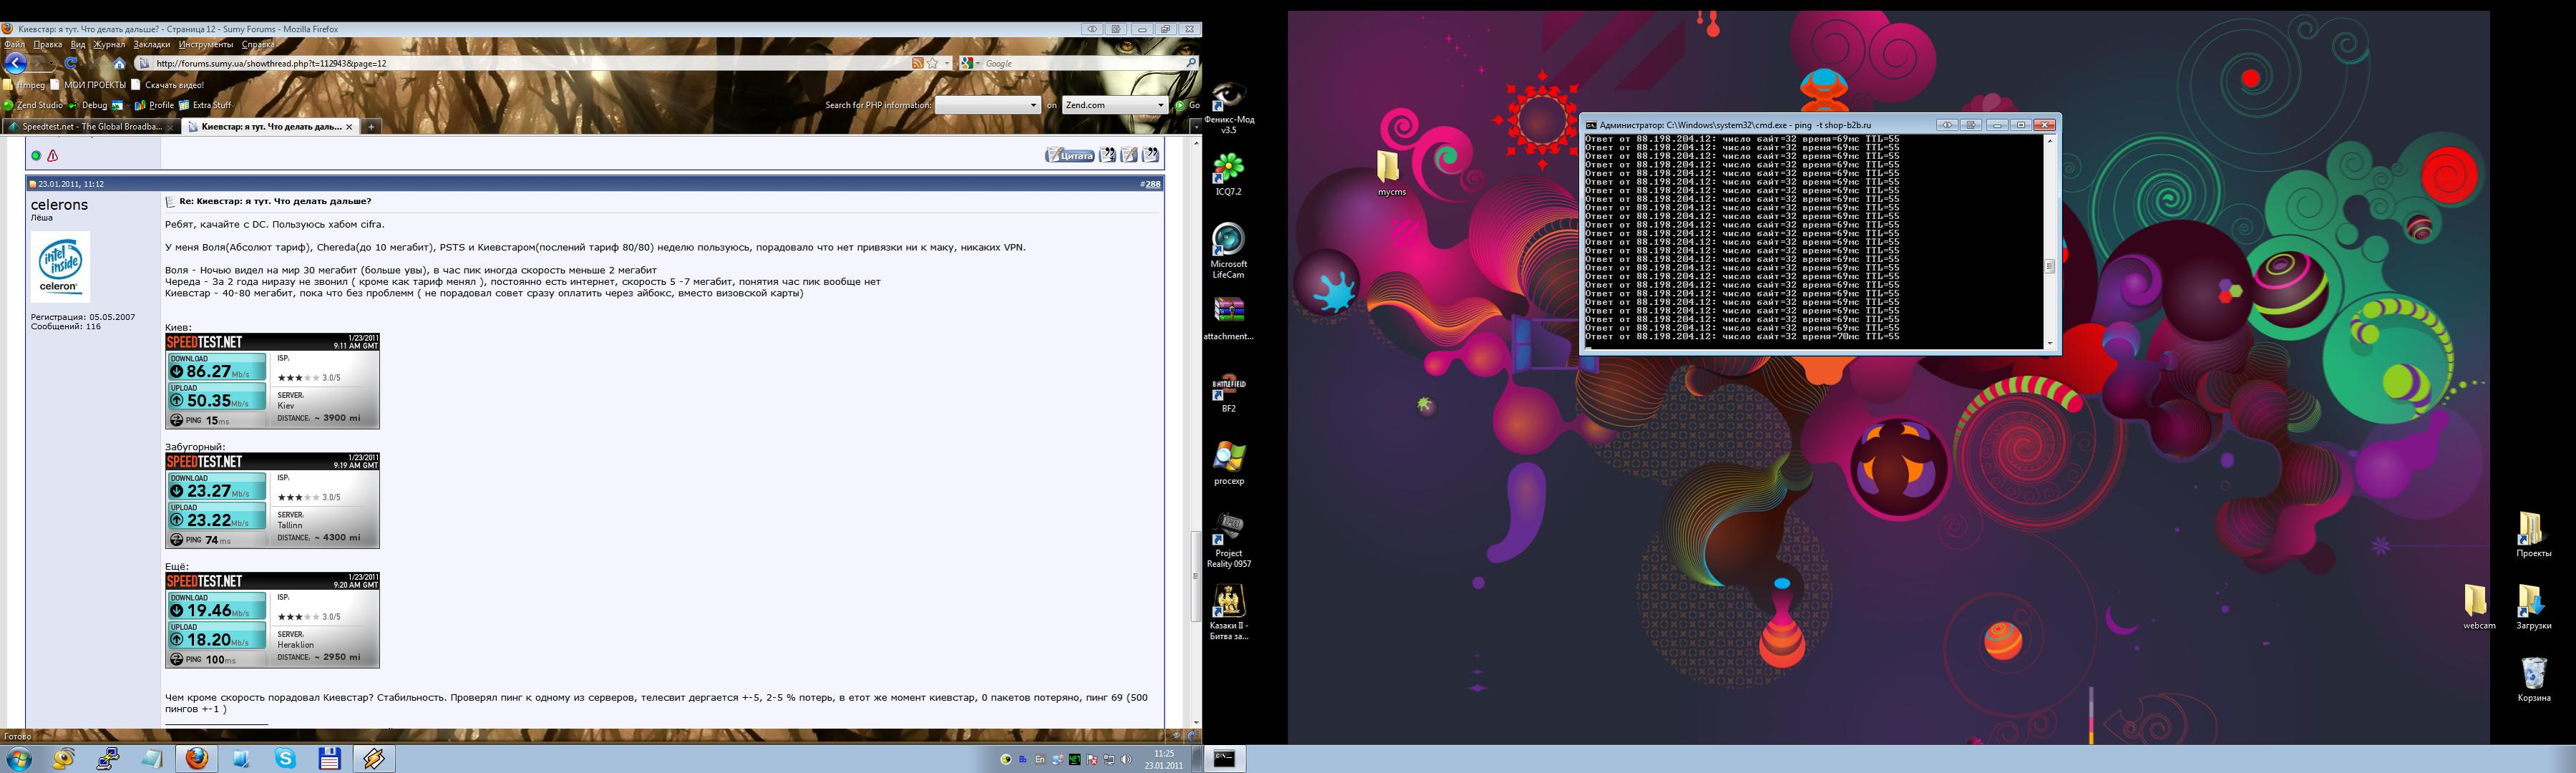Open the Закладки menu

click(x=151, y=44)
